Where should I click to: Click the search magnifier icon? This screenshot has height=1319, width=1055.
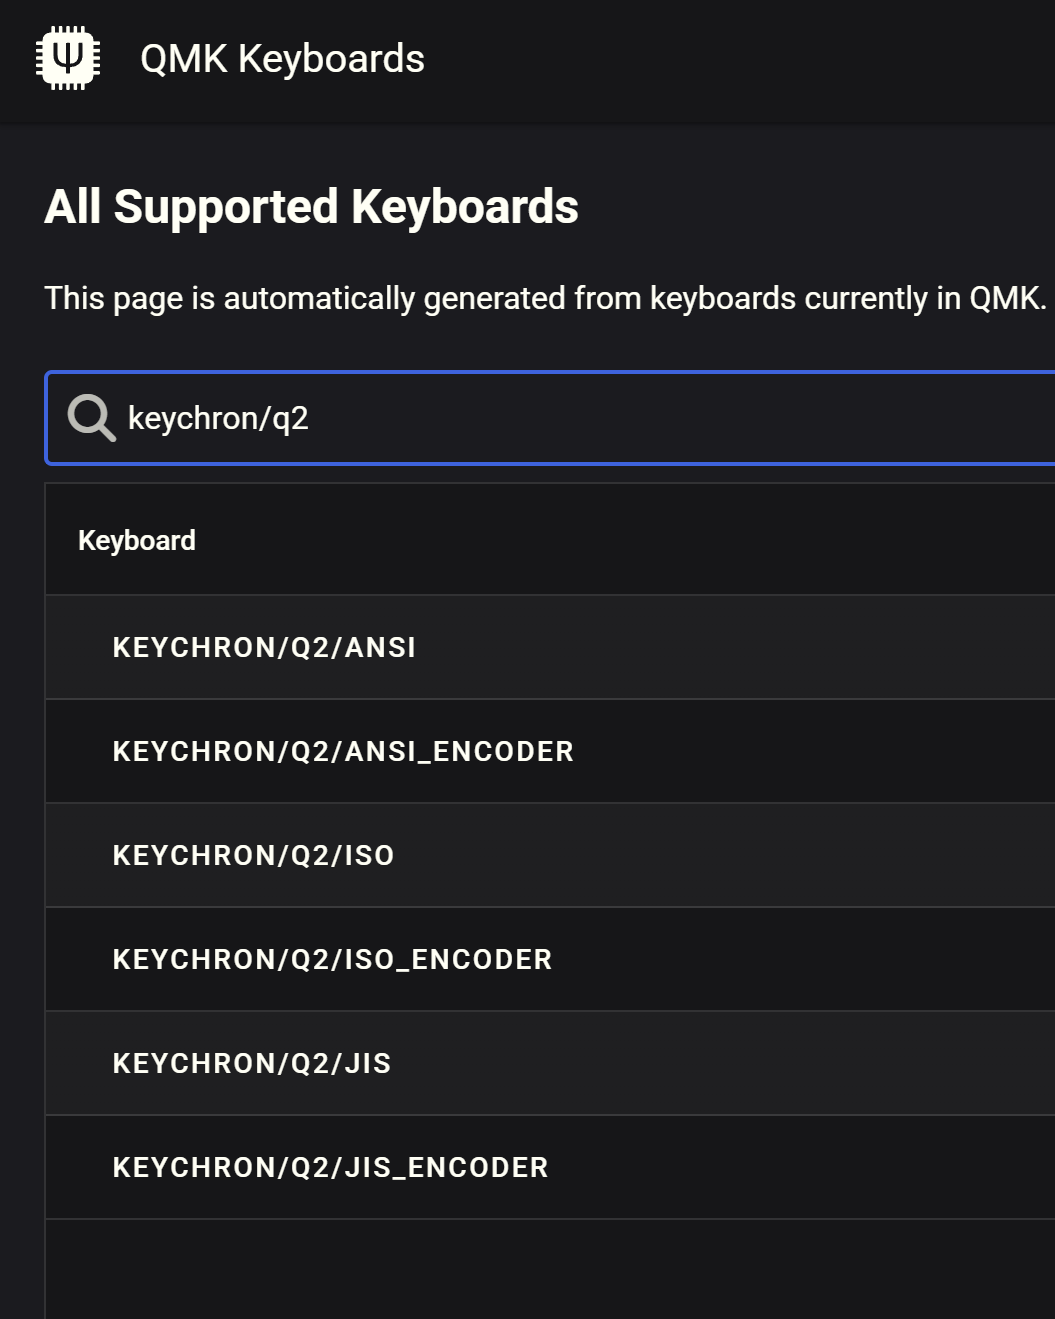[x=91, y=418]
